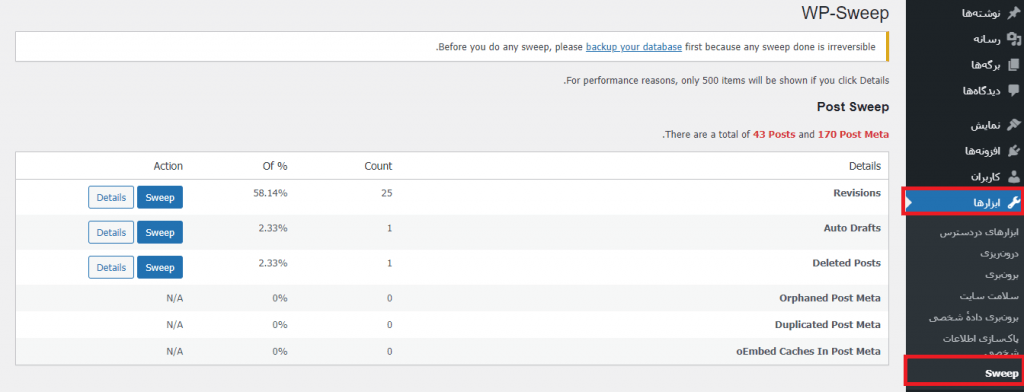Click the Action column header
This screenshot has height=392, width=1024.
point(168,166)
